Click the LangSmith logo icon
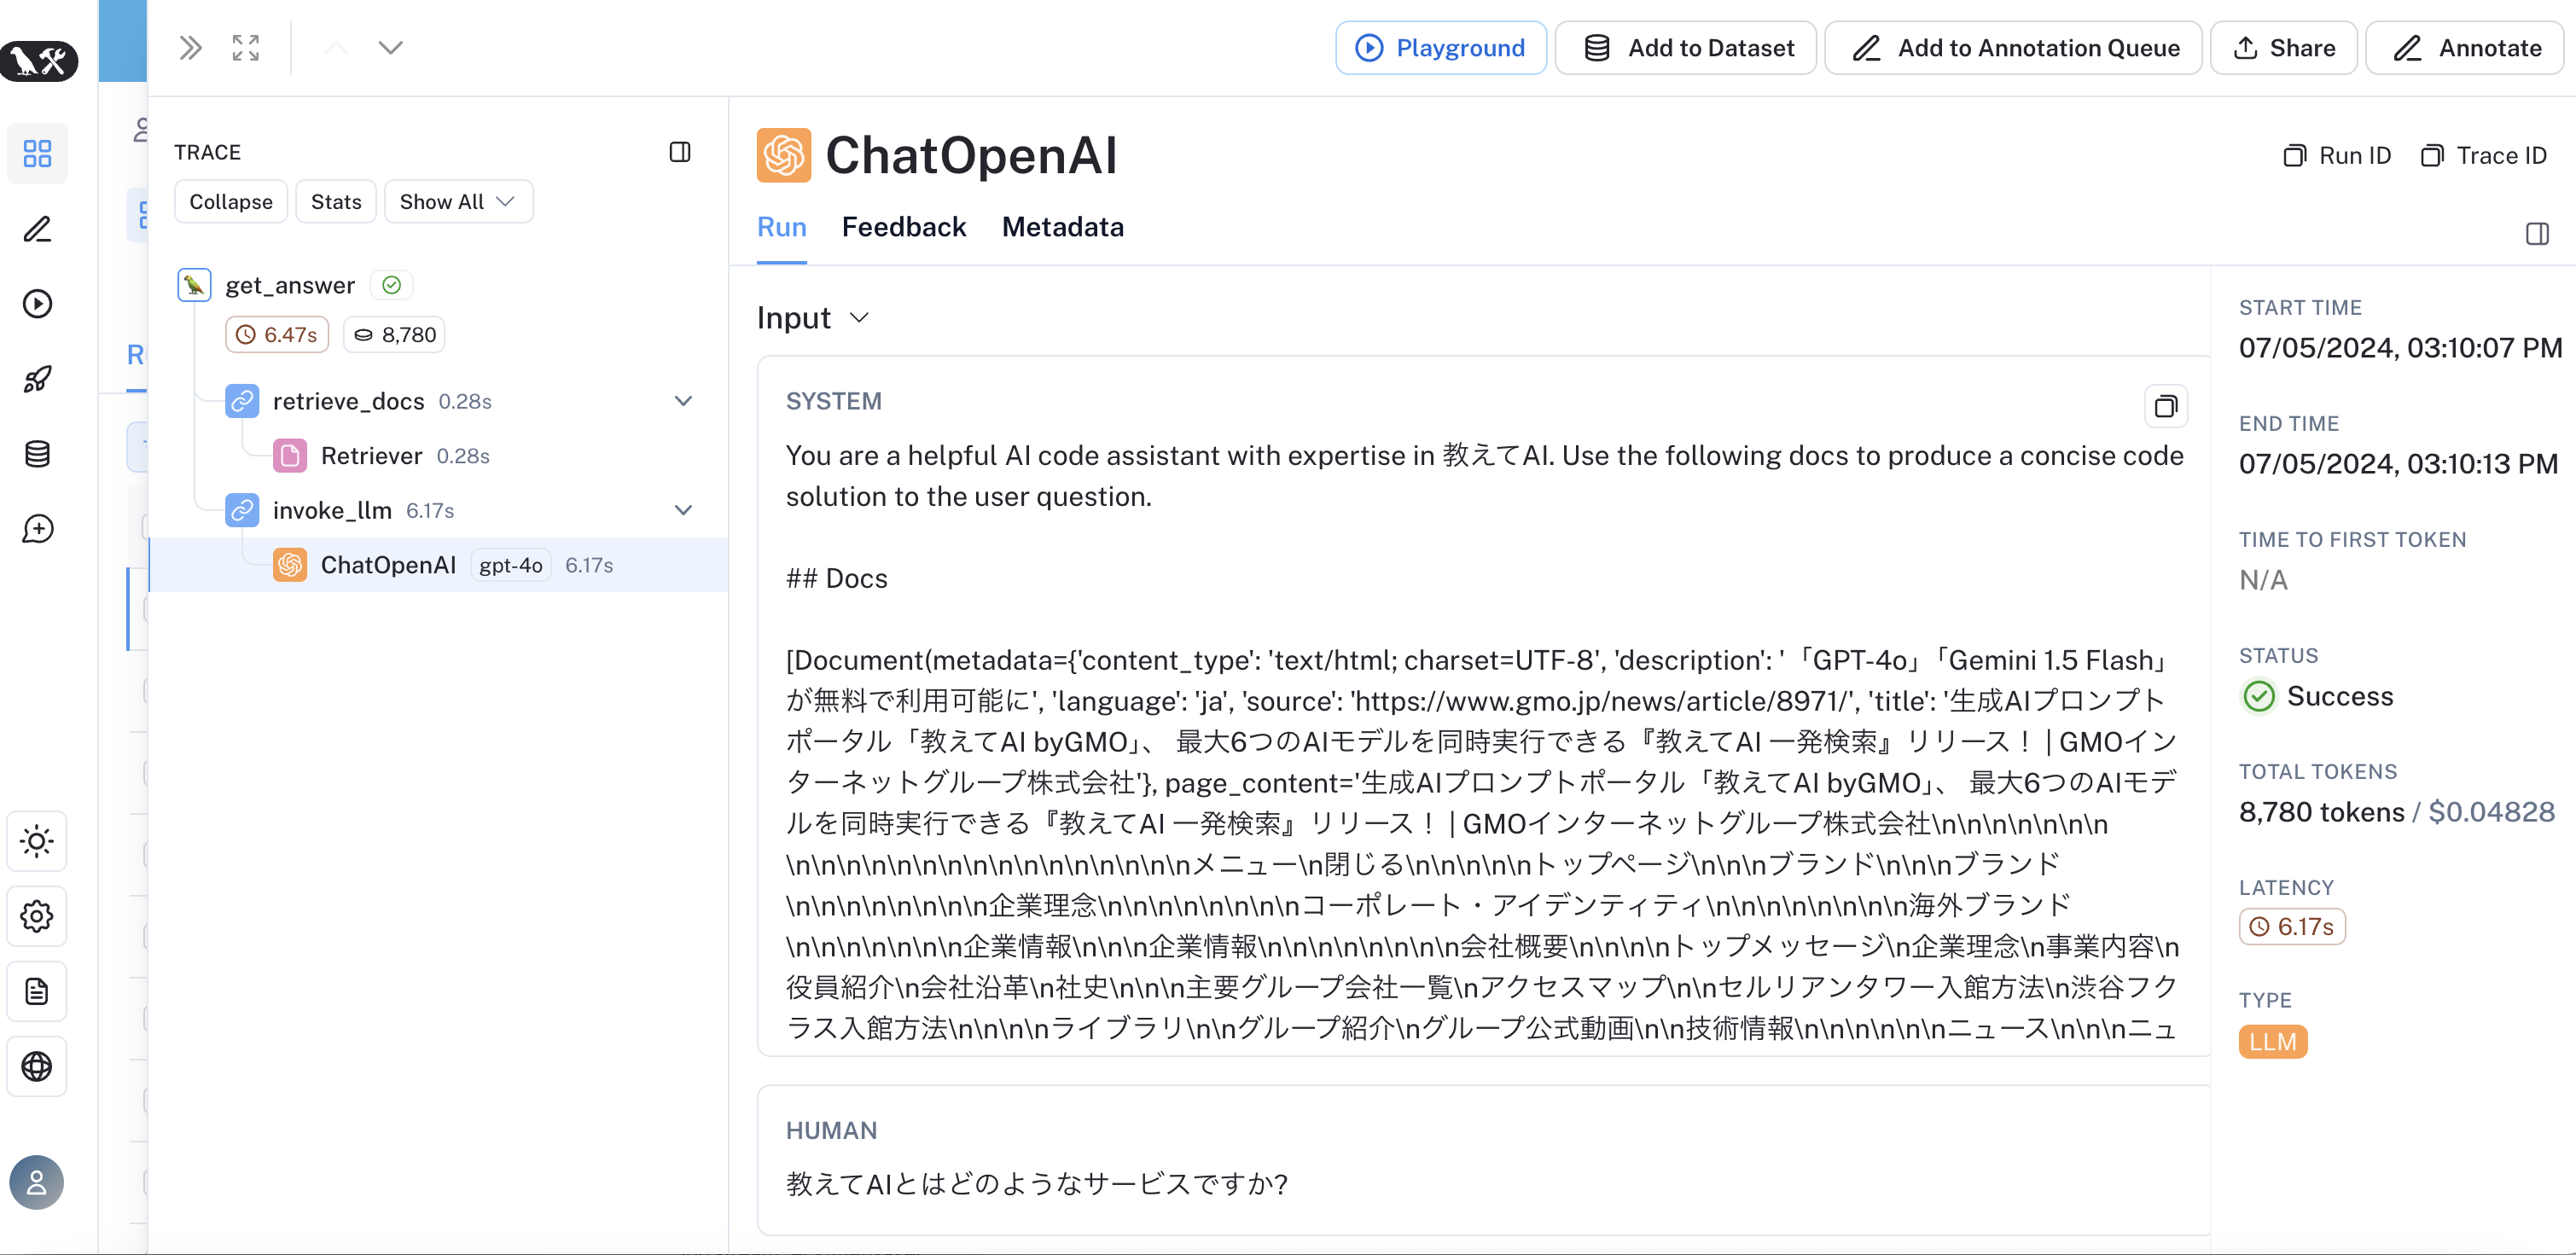 (x=38, y=61)
